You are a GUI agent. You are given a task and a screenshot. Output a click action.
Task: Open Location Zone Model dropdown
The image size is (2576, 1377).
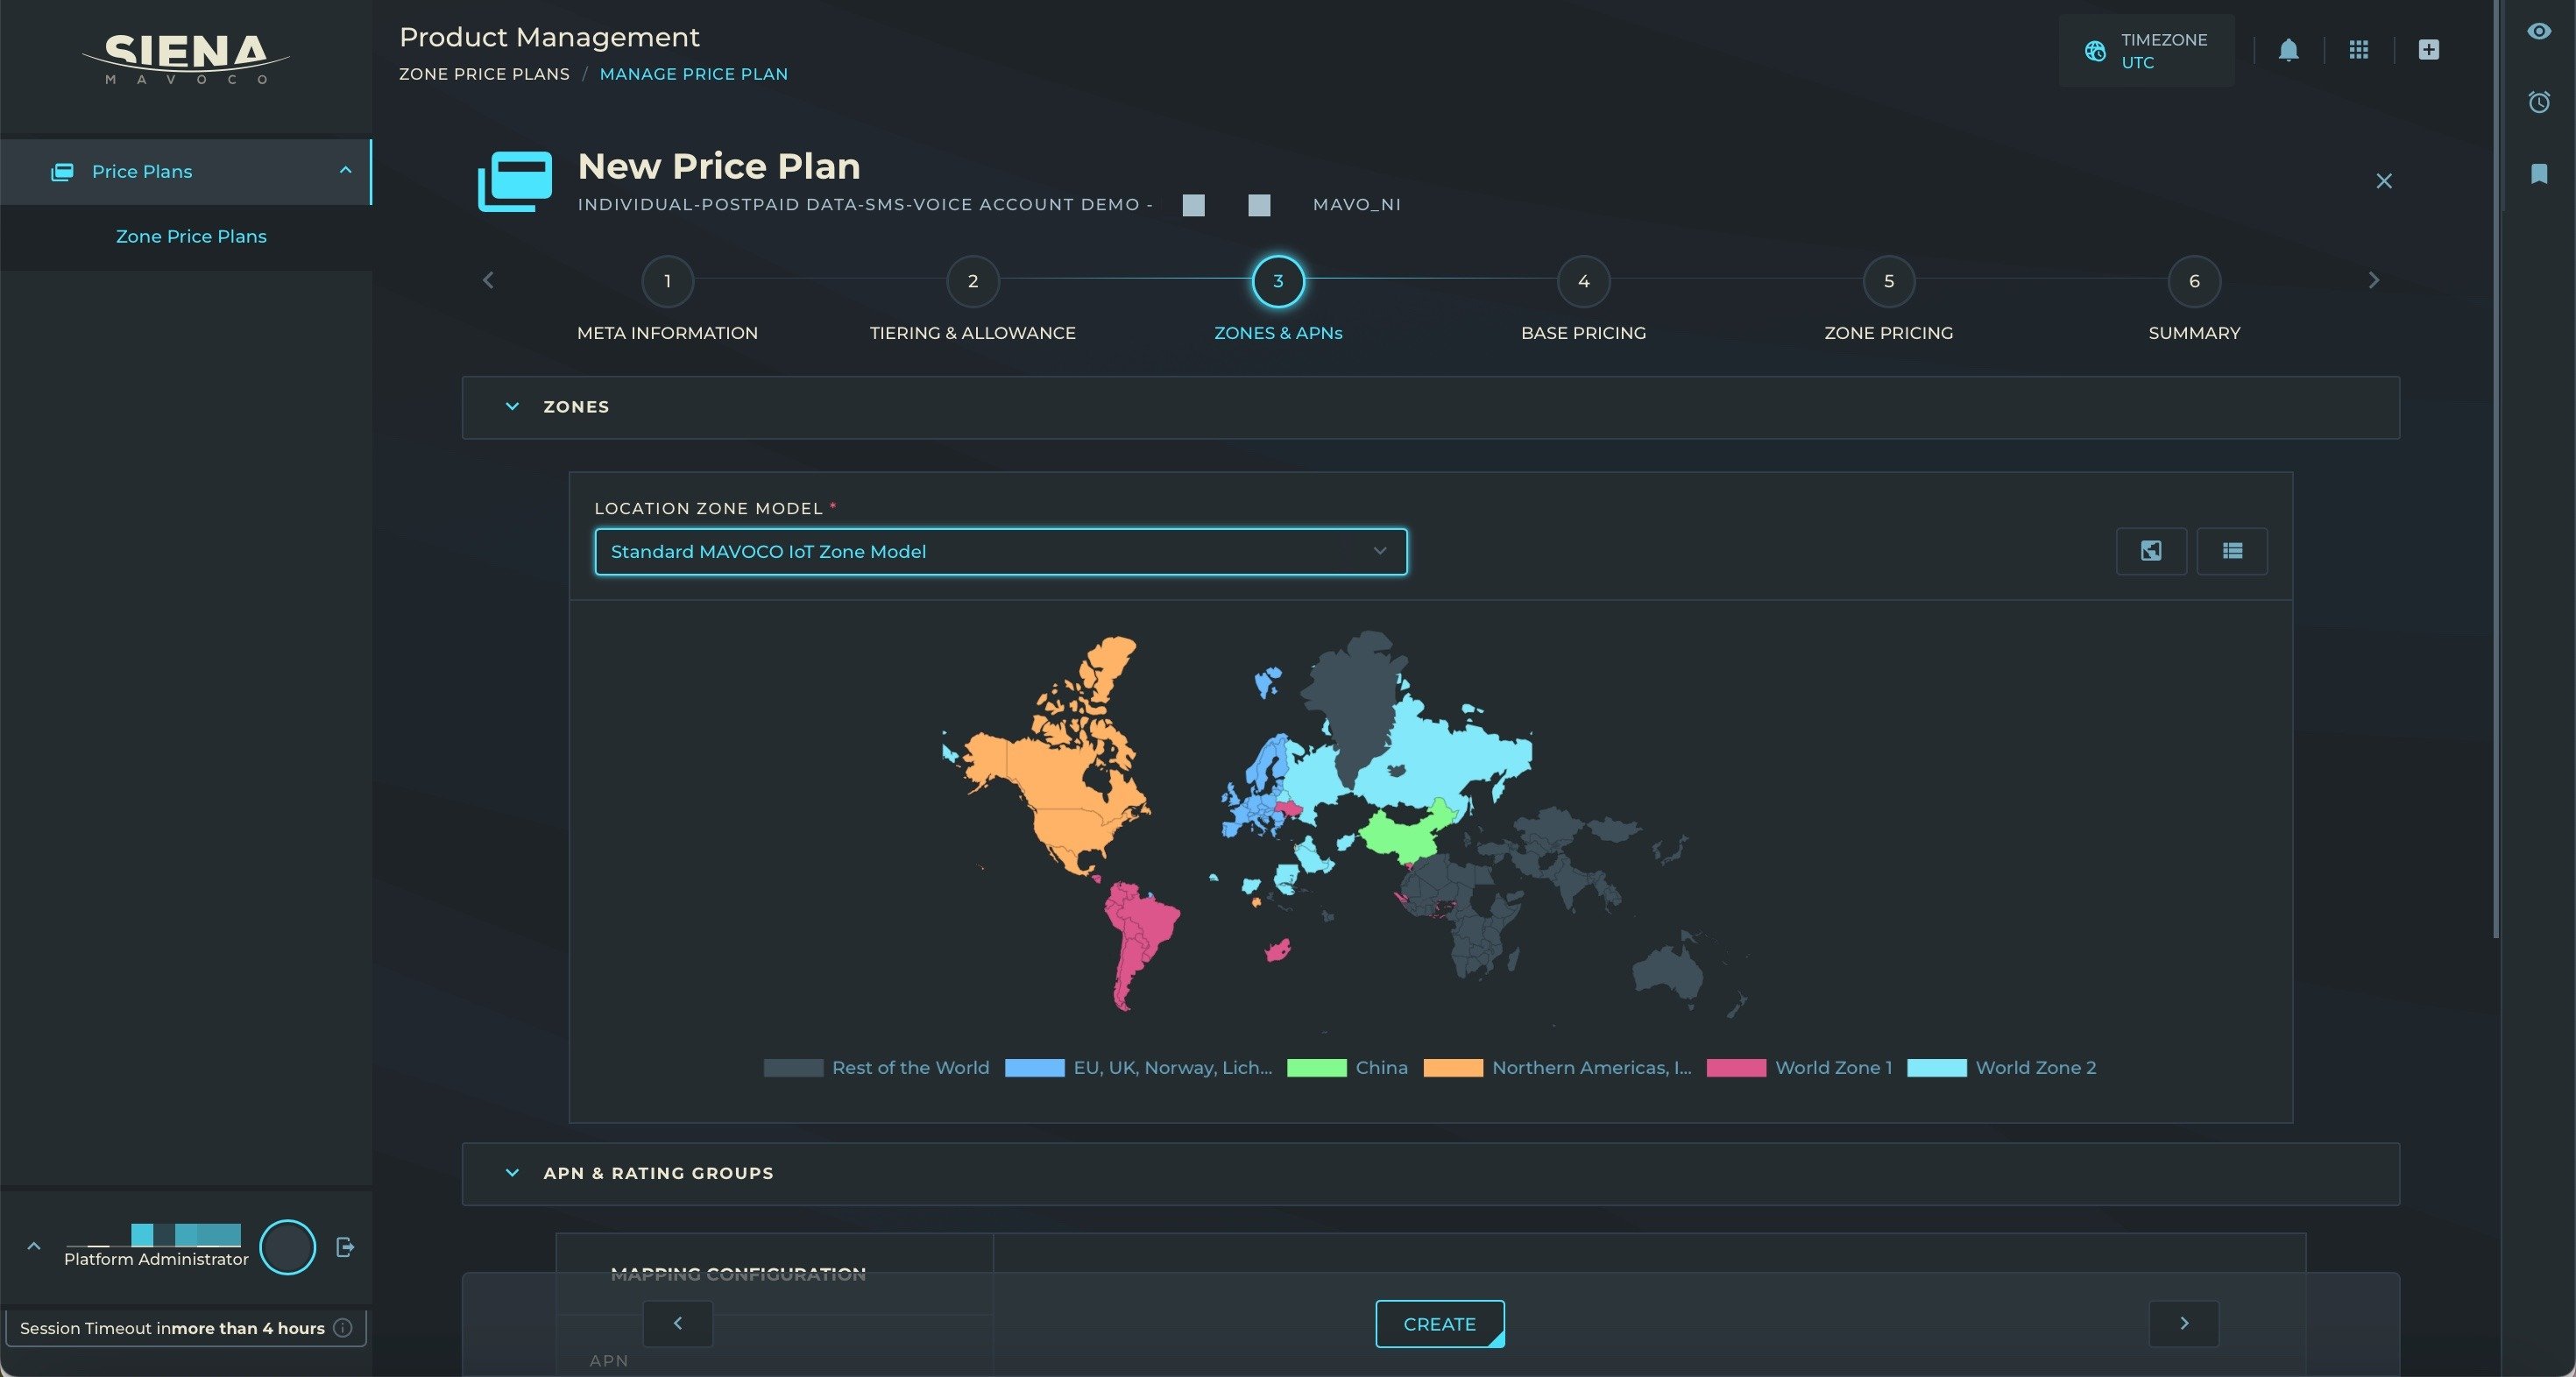click(x=1001, y=552)
